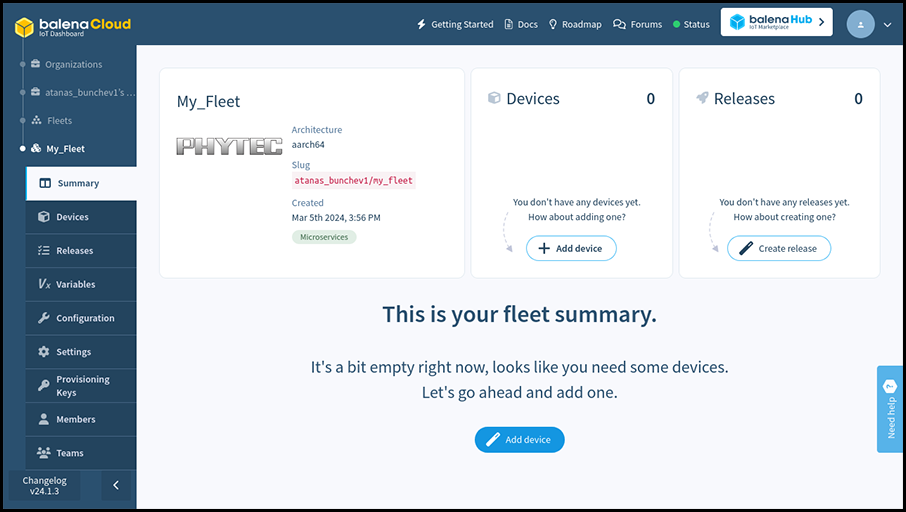This screenshot has width=906, height=512.
Task: Expand the user account dropdown arrow
Action: click(888, 25)
